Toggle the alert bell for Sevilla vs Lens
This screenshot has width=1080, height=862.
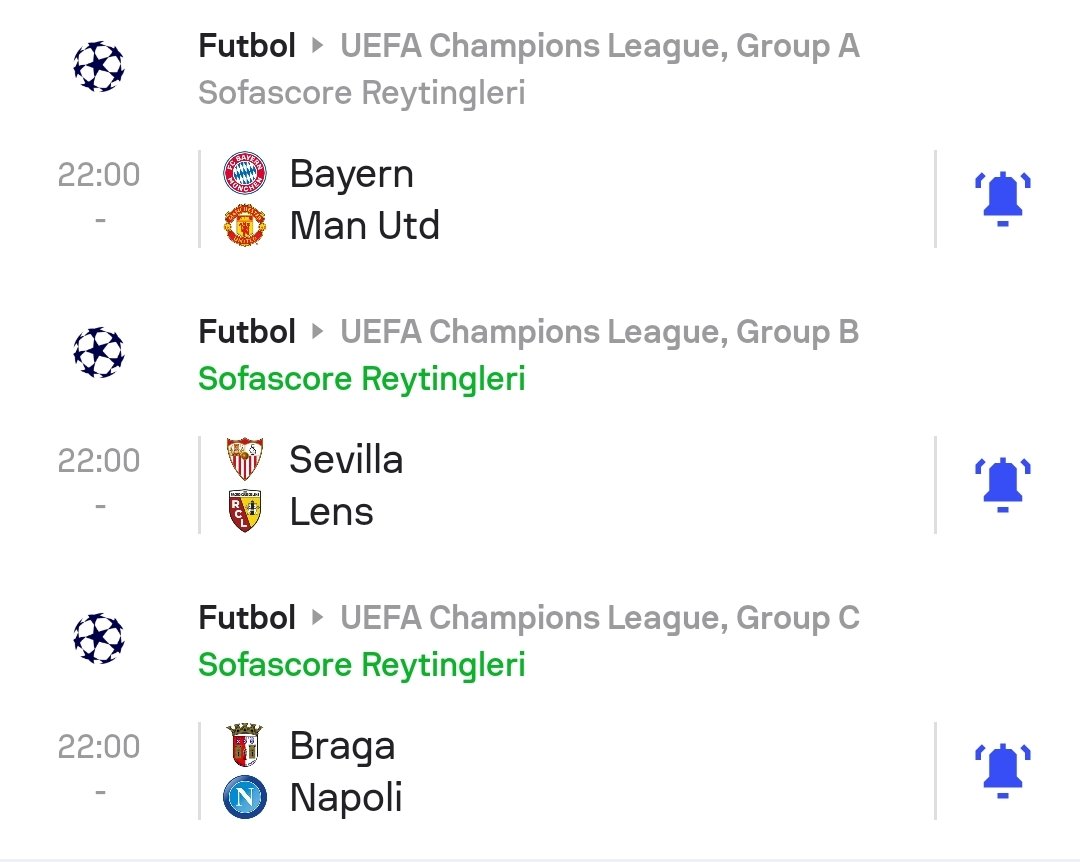[x=1002, y=484]
